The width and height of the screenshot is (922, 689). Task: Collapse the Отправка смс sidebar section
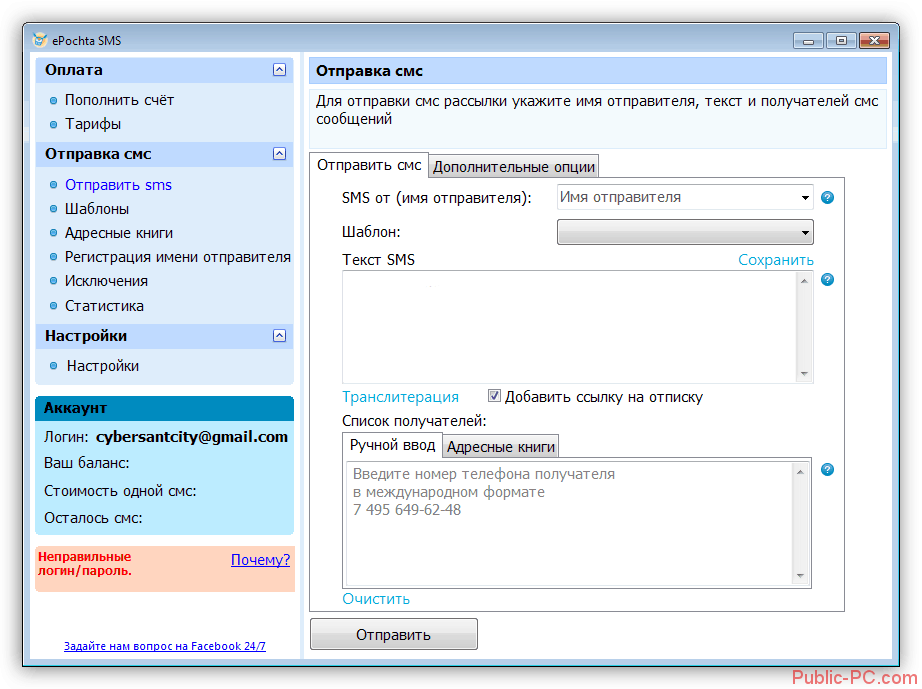(x=279, y=154)
